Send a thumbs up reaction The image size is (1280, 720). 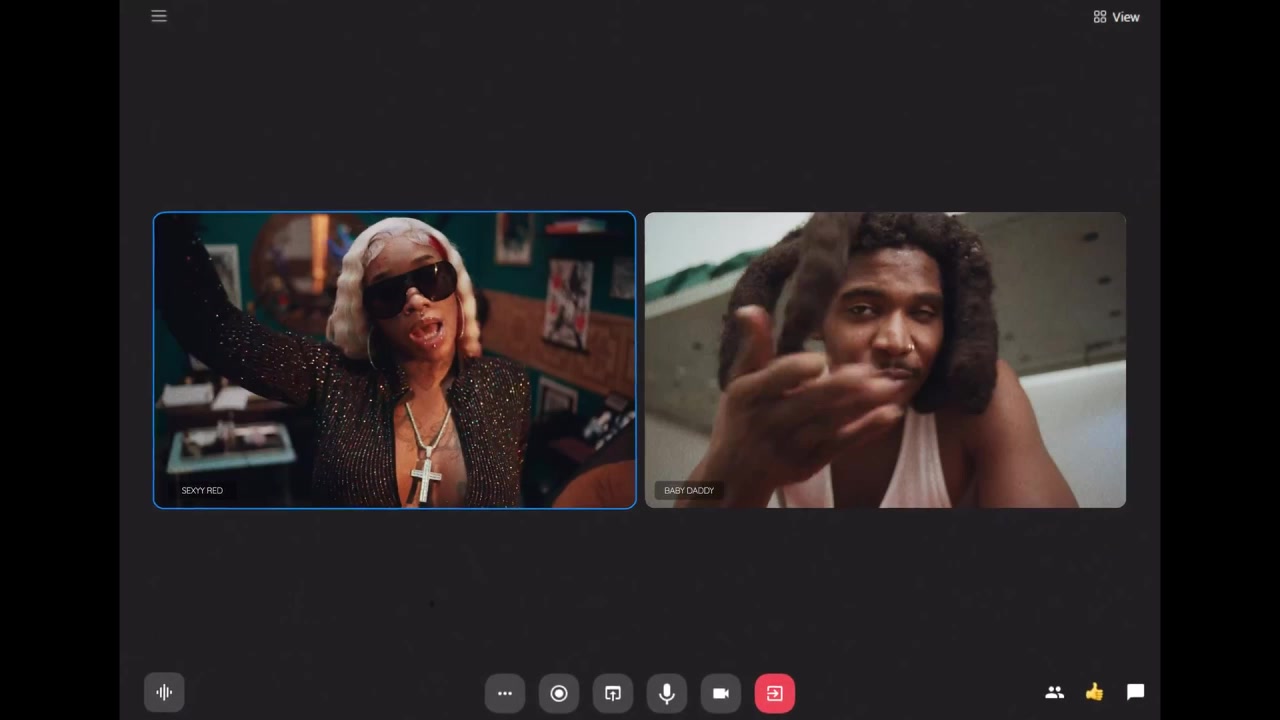point(1094,692)
